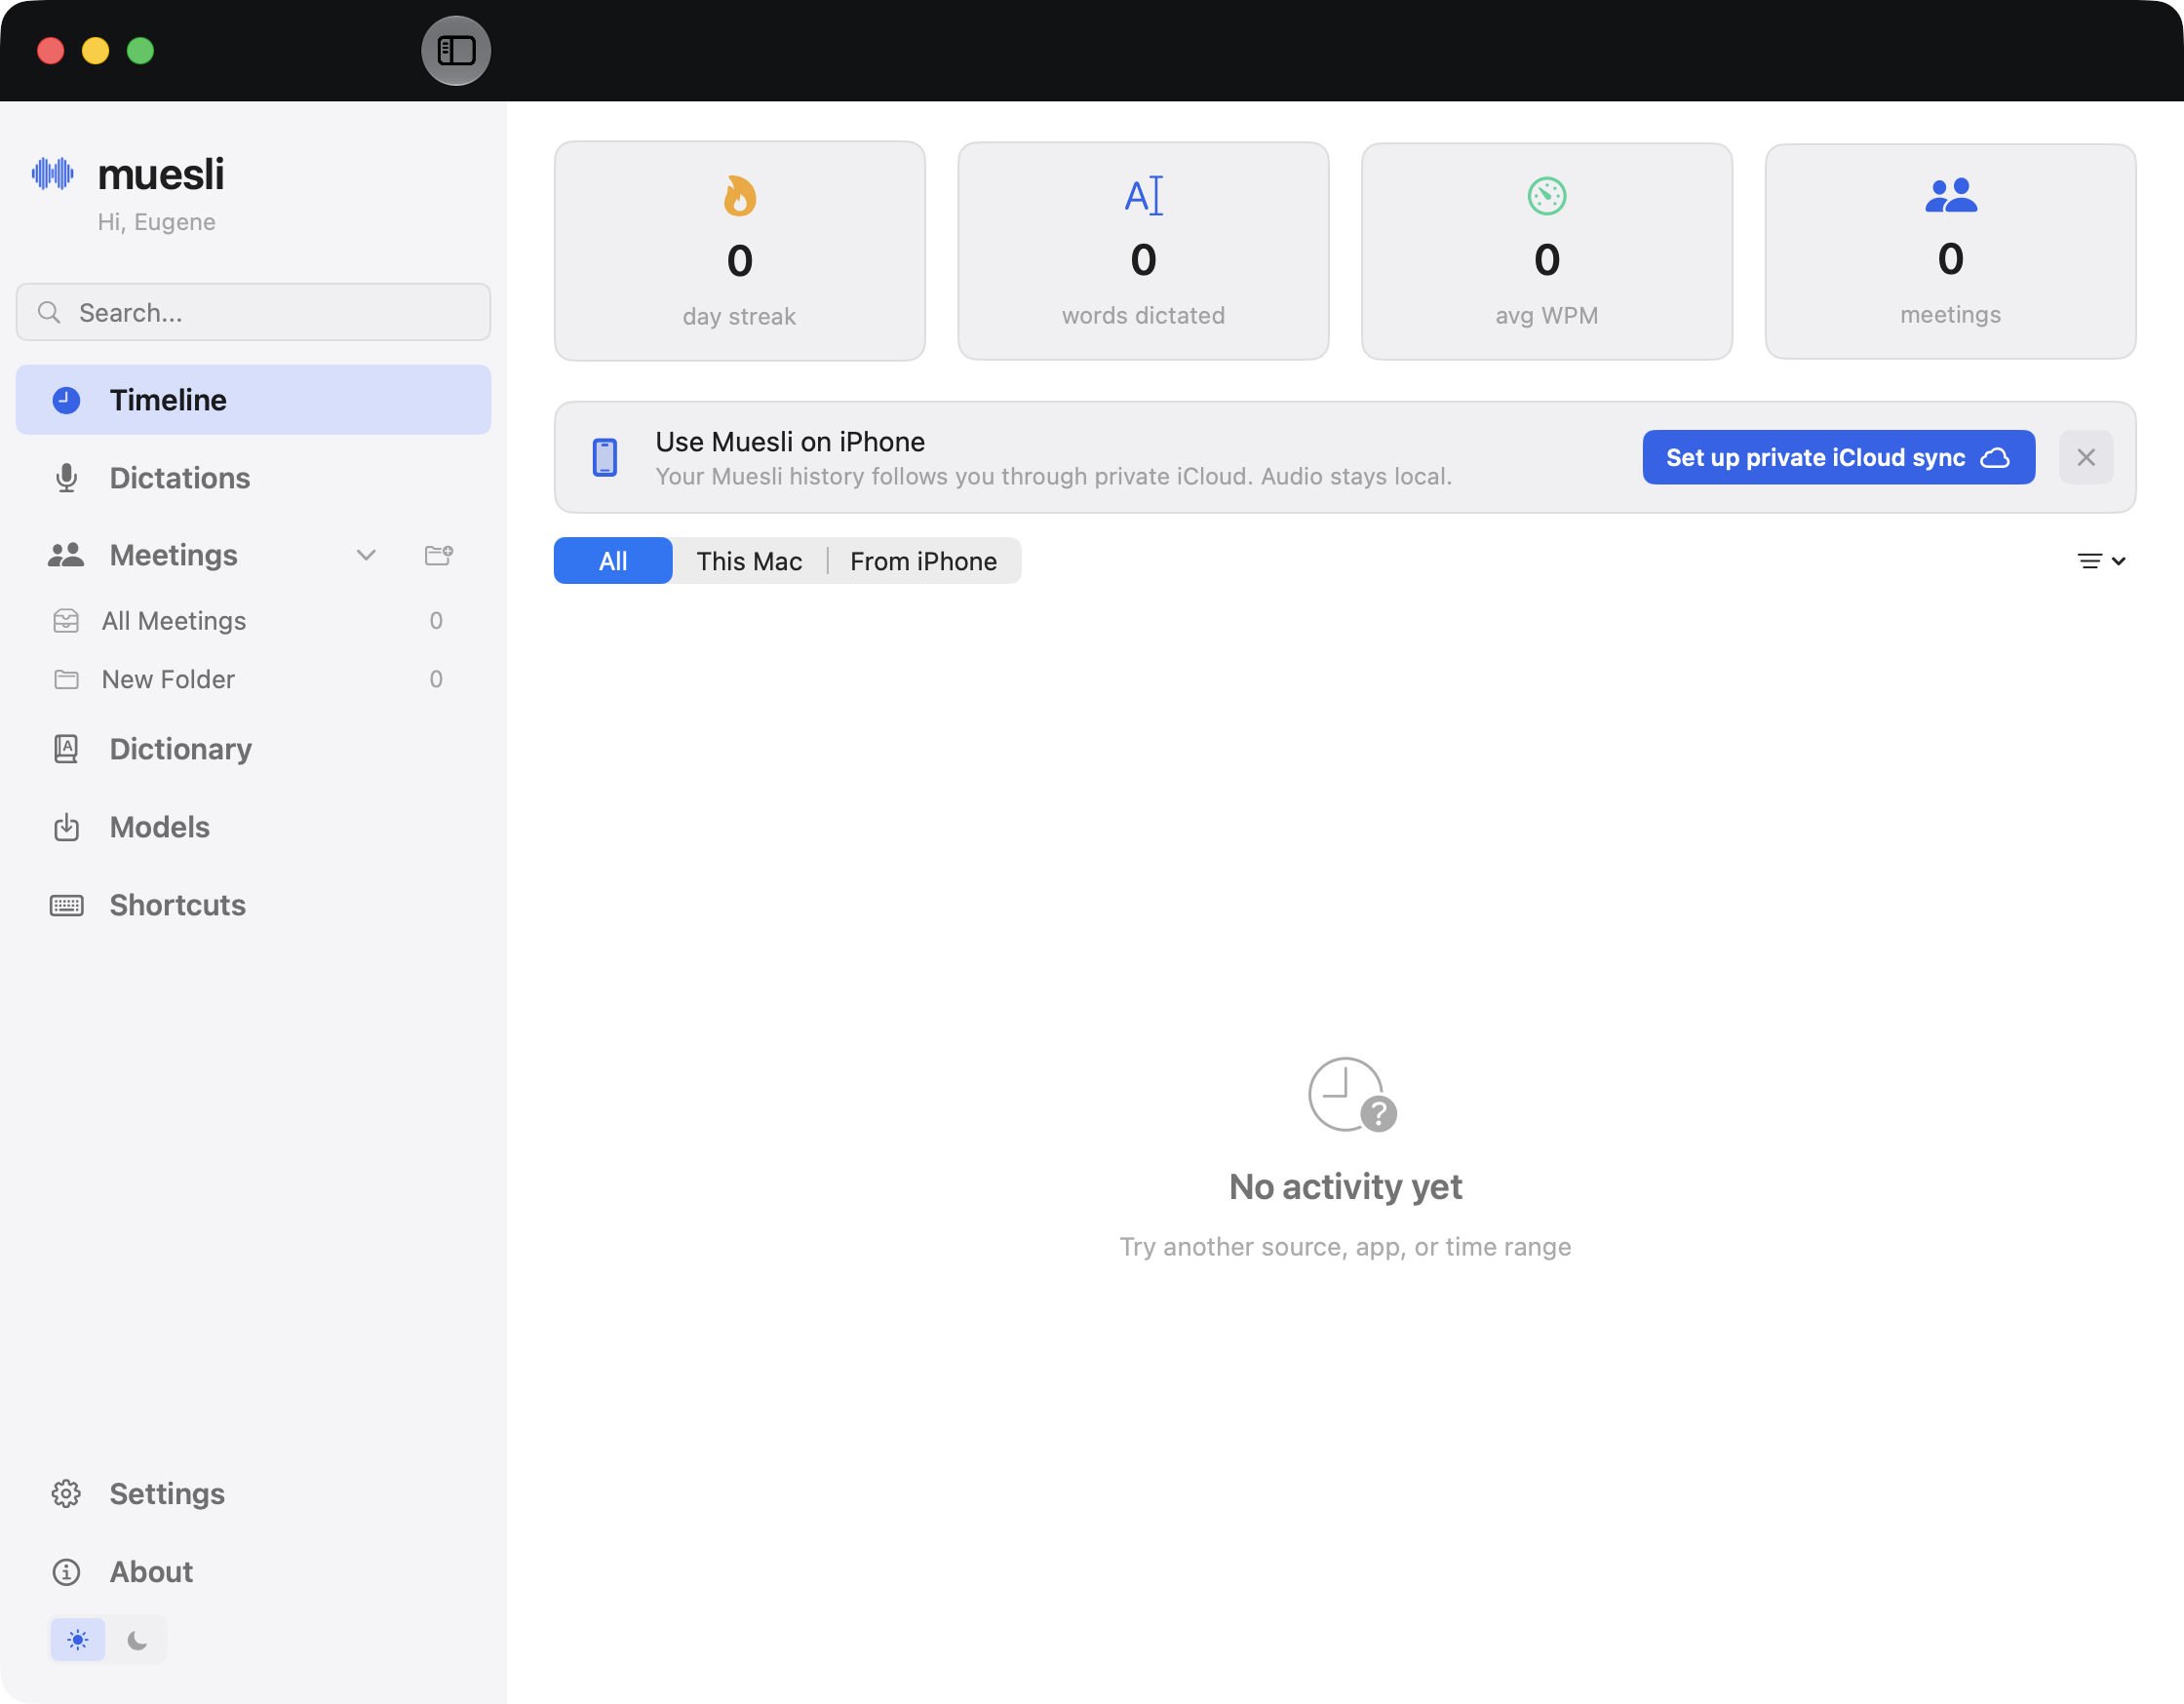Click the Shortcuts keyboard icon

click(x=66, y=905)
